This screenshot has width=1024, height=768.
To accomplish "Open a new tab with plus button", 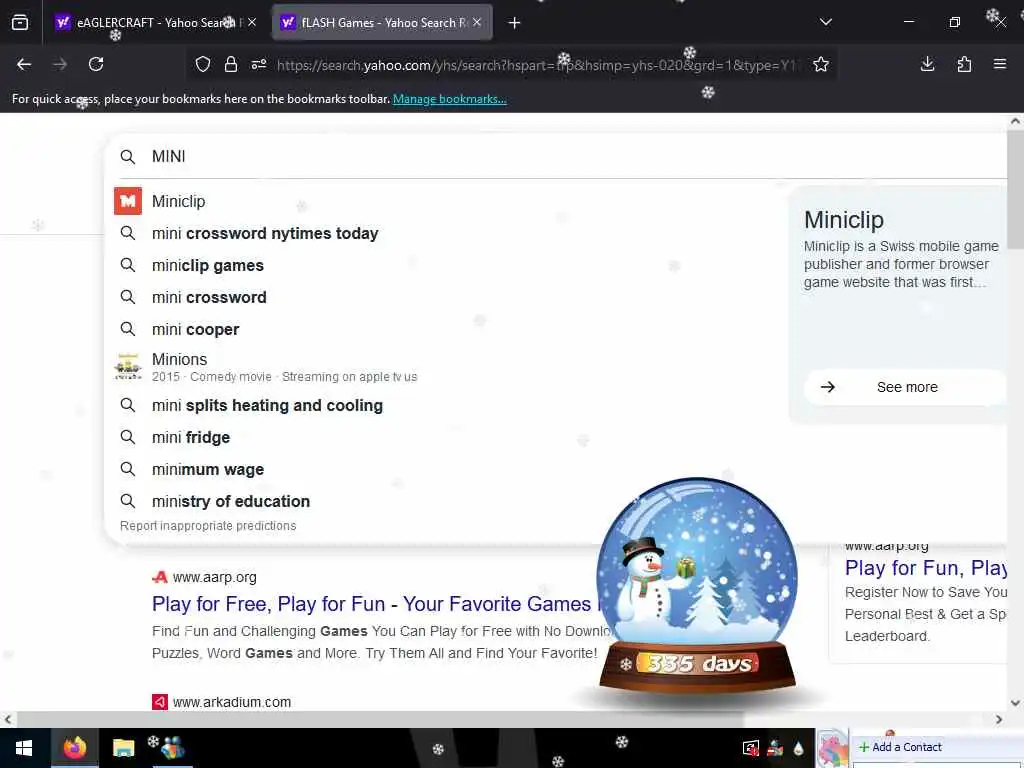I will (x=515, y=23).
